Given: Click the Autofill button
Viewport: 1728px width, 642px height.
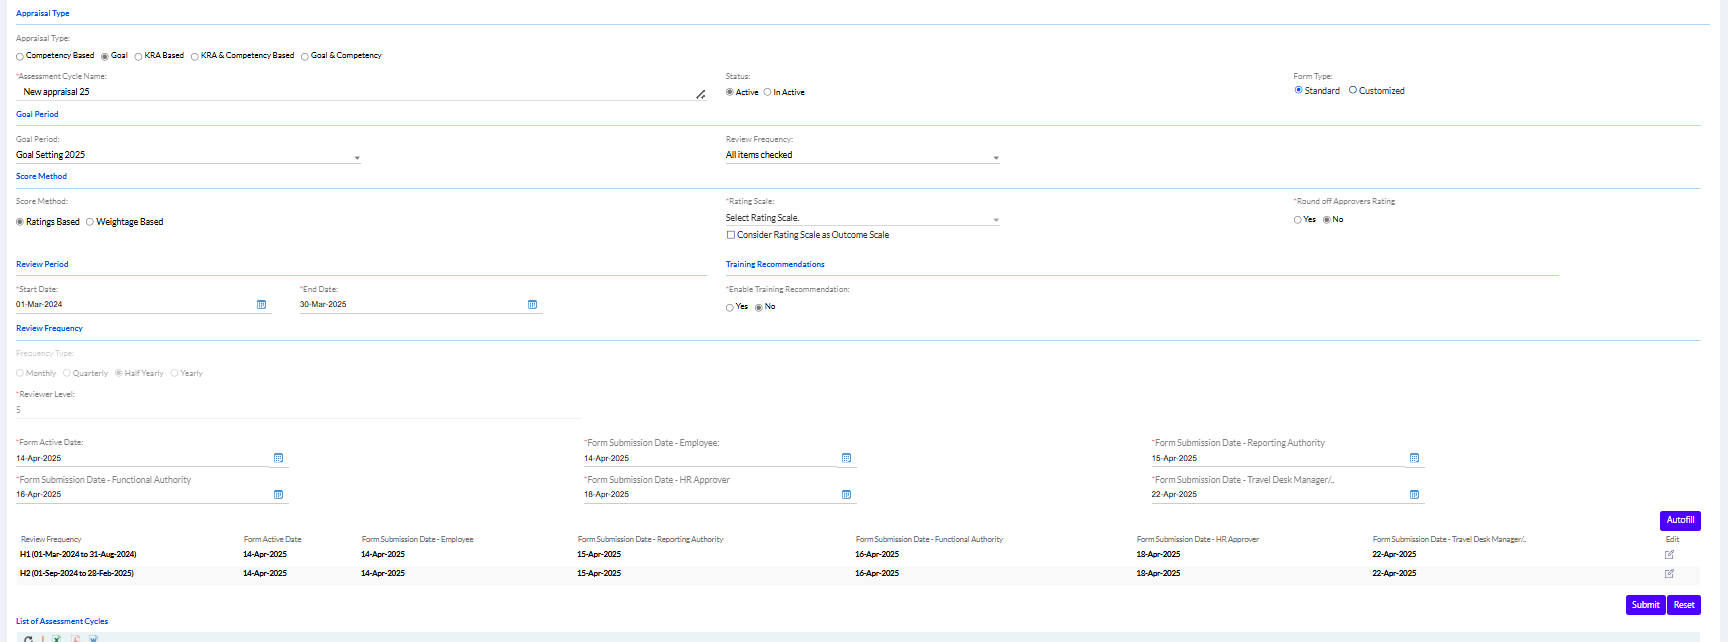Looking at the screenshot, I should coord(1680,520).
